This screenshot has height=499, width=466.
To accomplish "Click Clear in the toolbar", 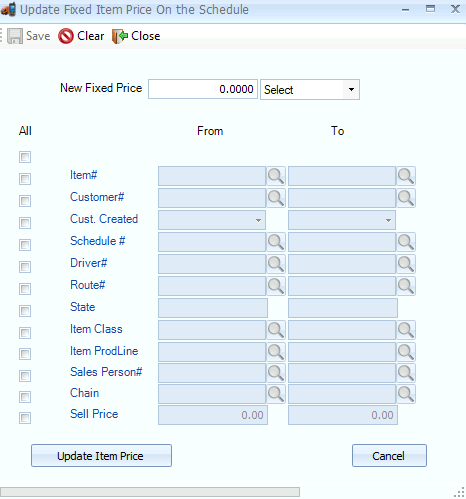I will click(x=81, y=36).
